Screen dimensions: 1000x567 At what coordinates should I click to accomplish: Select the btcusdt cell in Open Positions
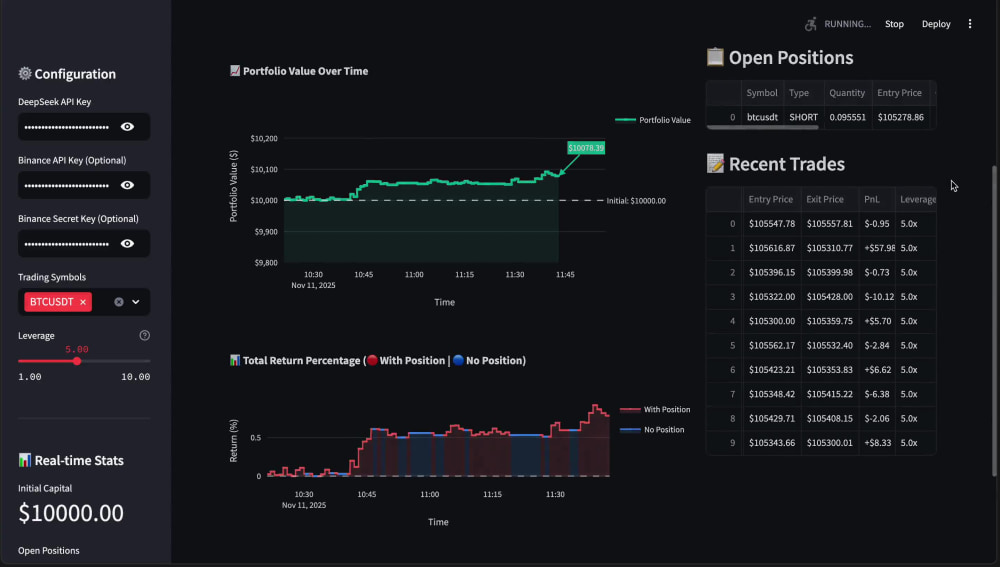coord(762,117)
